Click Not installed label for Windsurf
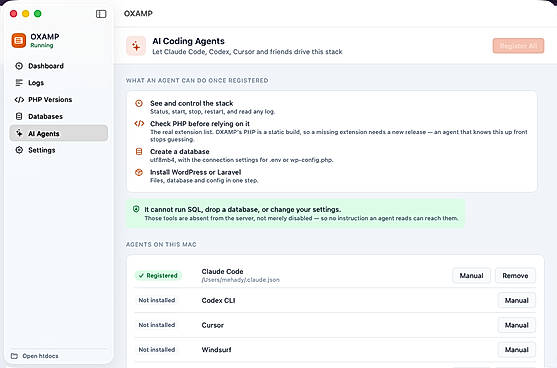This screenshot has height=368, width=557. tap(157, 350)
